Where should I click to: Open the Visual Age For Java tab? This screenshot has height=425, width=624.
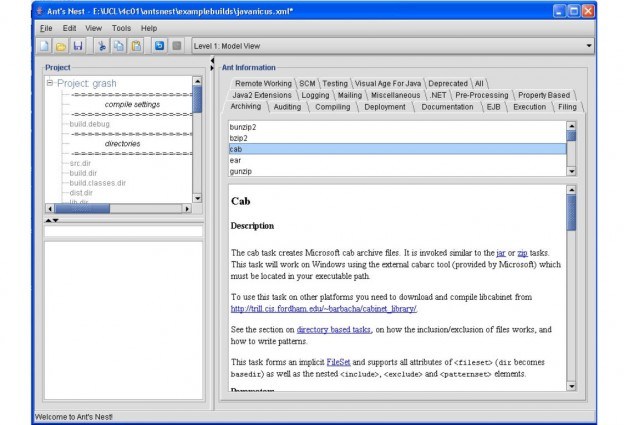click(388, 83)
